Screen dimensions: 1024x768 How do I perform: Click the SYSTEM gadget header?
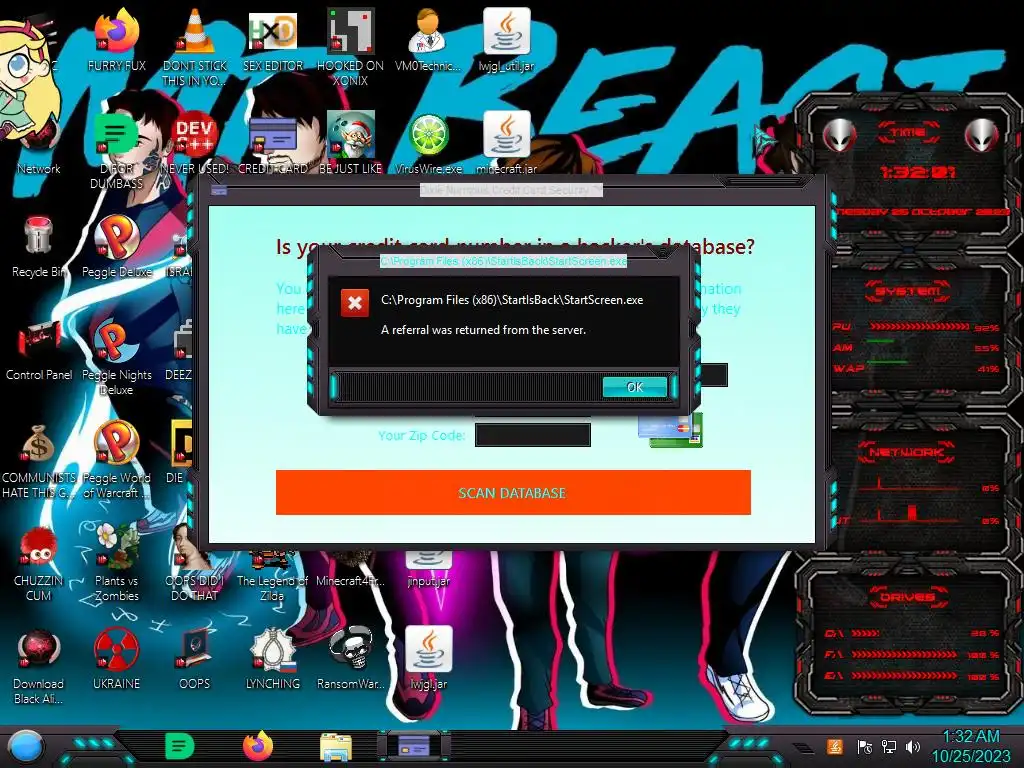tap(908, 291)
